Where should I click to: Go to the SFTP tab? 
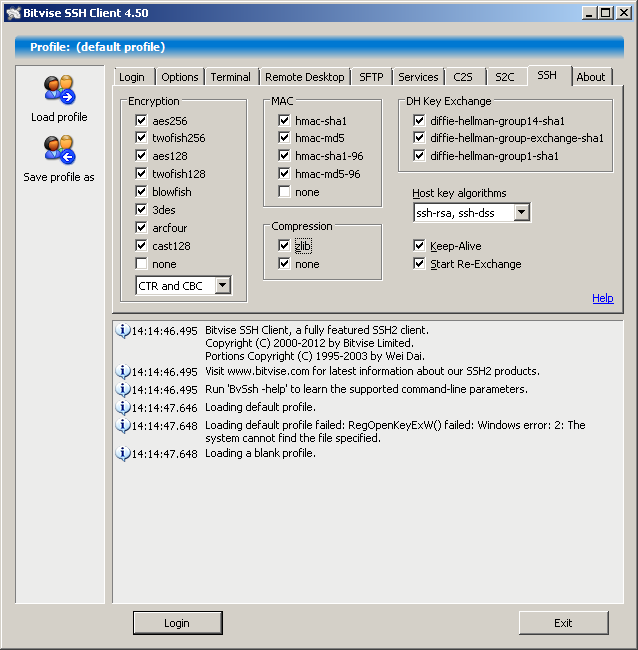click(371, 77)
